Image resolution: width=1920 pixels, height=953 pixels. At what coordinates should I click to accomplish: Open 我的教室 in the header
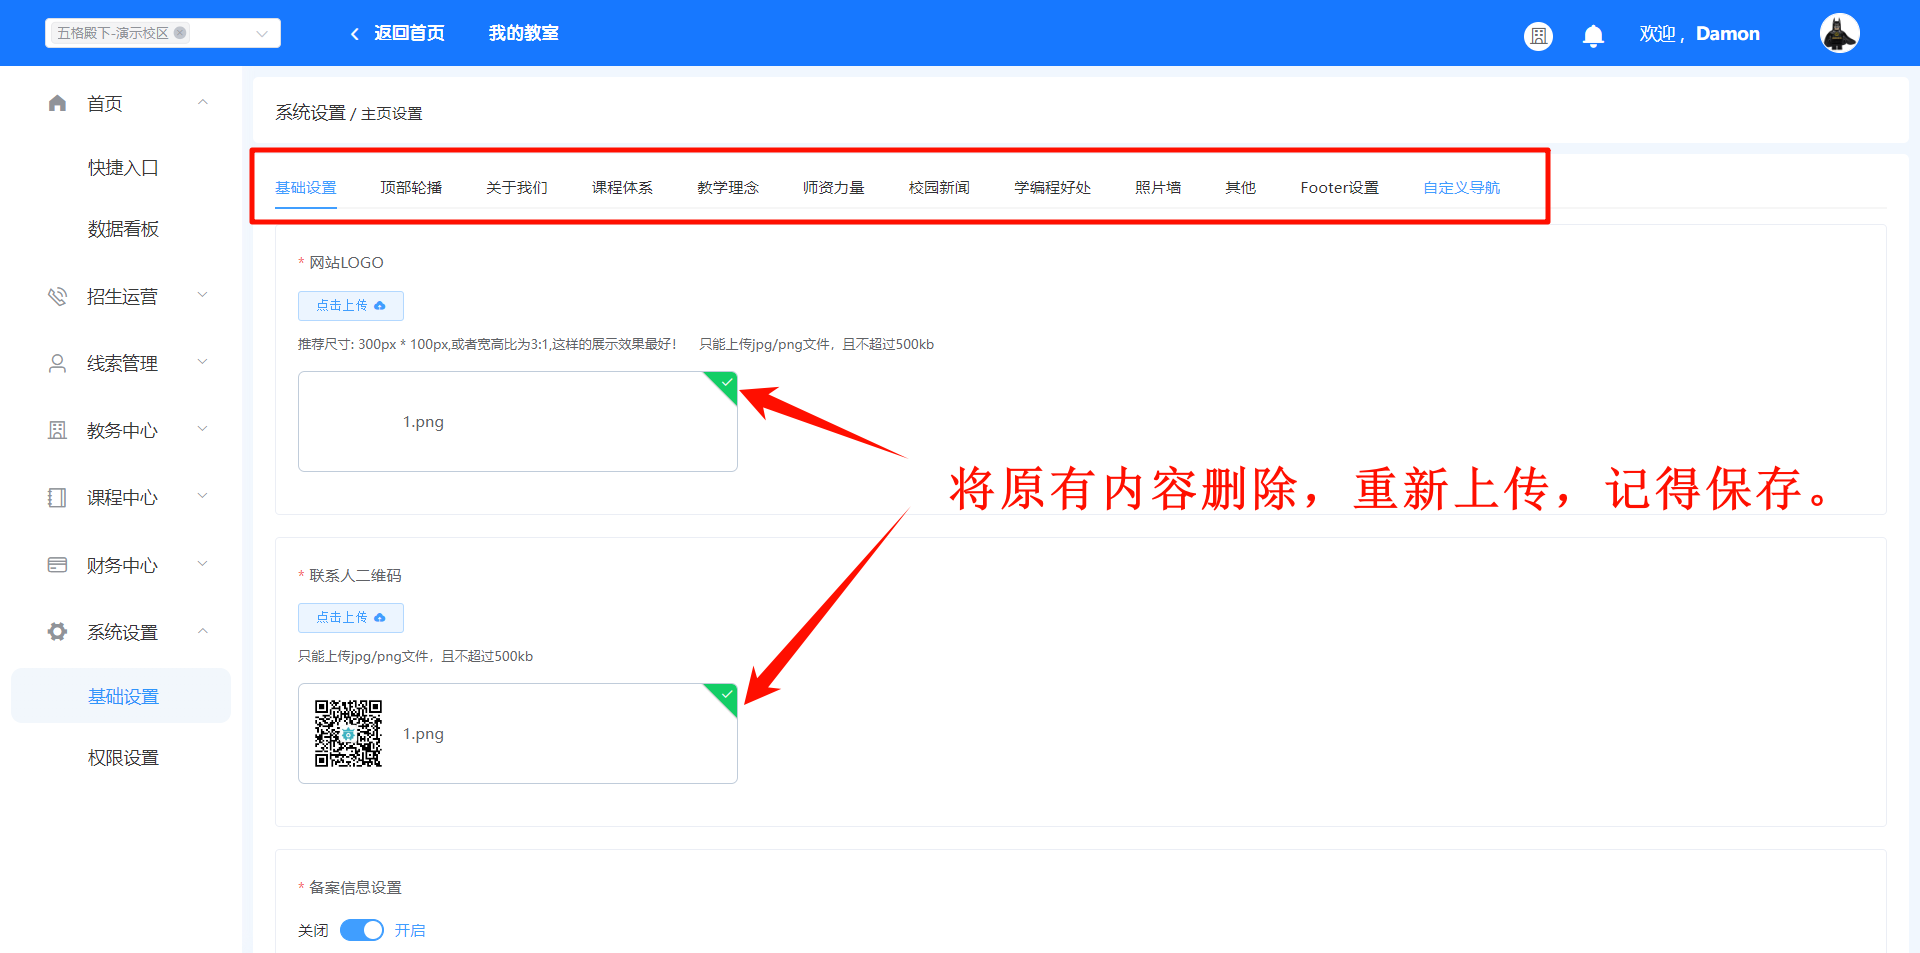tap(524, 33)
